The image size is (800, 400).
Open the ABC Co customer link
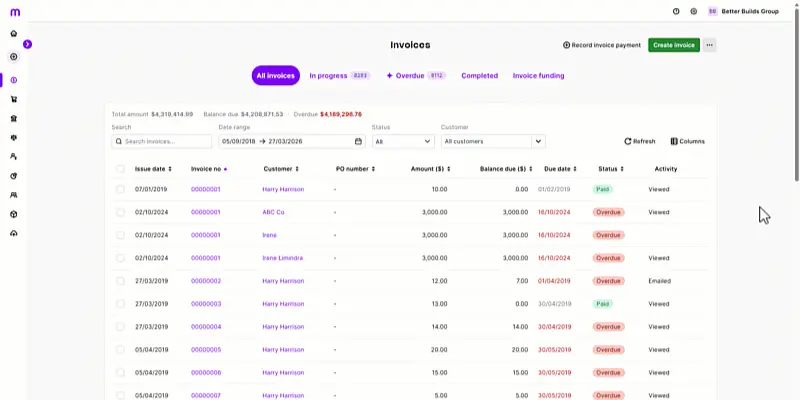click(273, 212)
